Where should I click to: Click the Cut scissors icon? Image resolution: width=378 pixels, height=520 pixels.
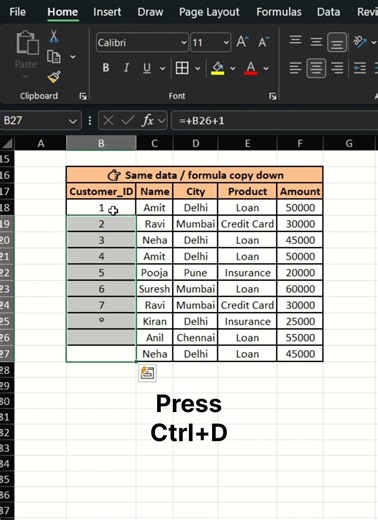(x=53, y=36)
